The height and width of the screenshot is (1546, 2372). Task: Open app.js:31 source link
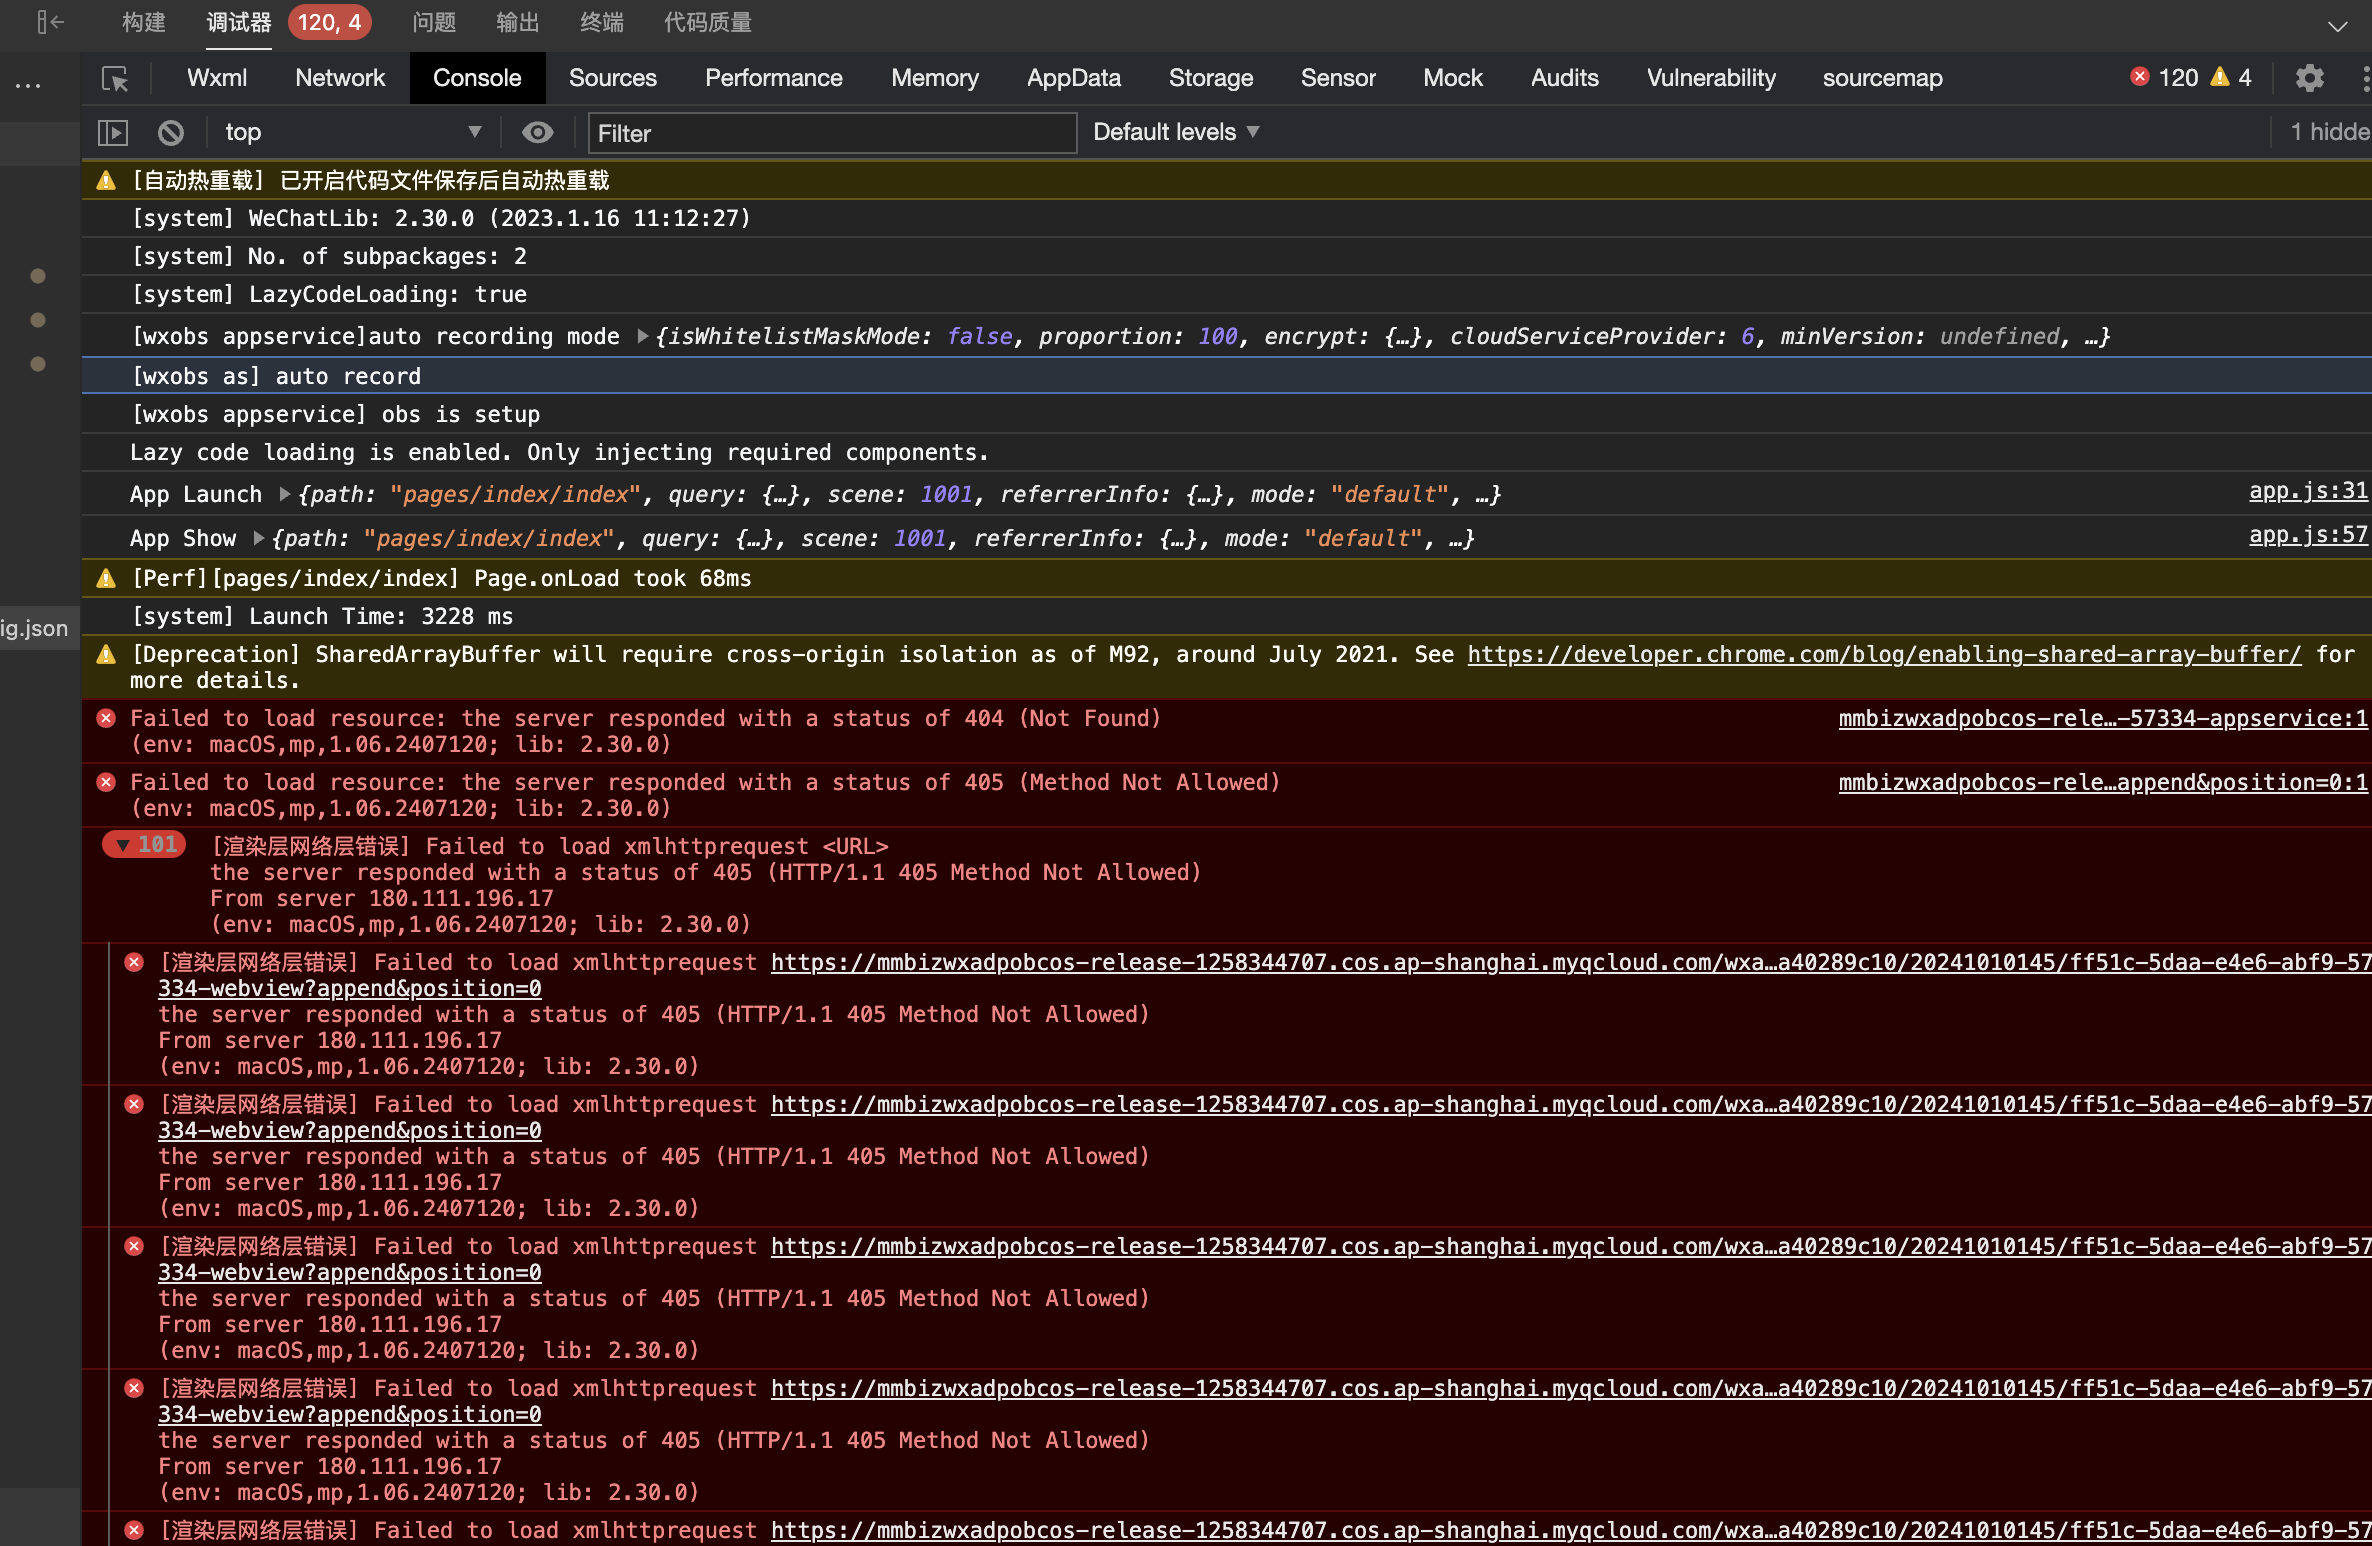pos(2307,491)
